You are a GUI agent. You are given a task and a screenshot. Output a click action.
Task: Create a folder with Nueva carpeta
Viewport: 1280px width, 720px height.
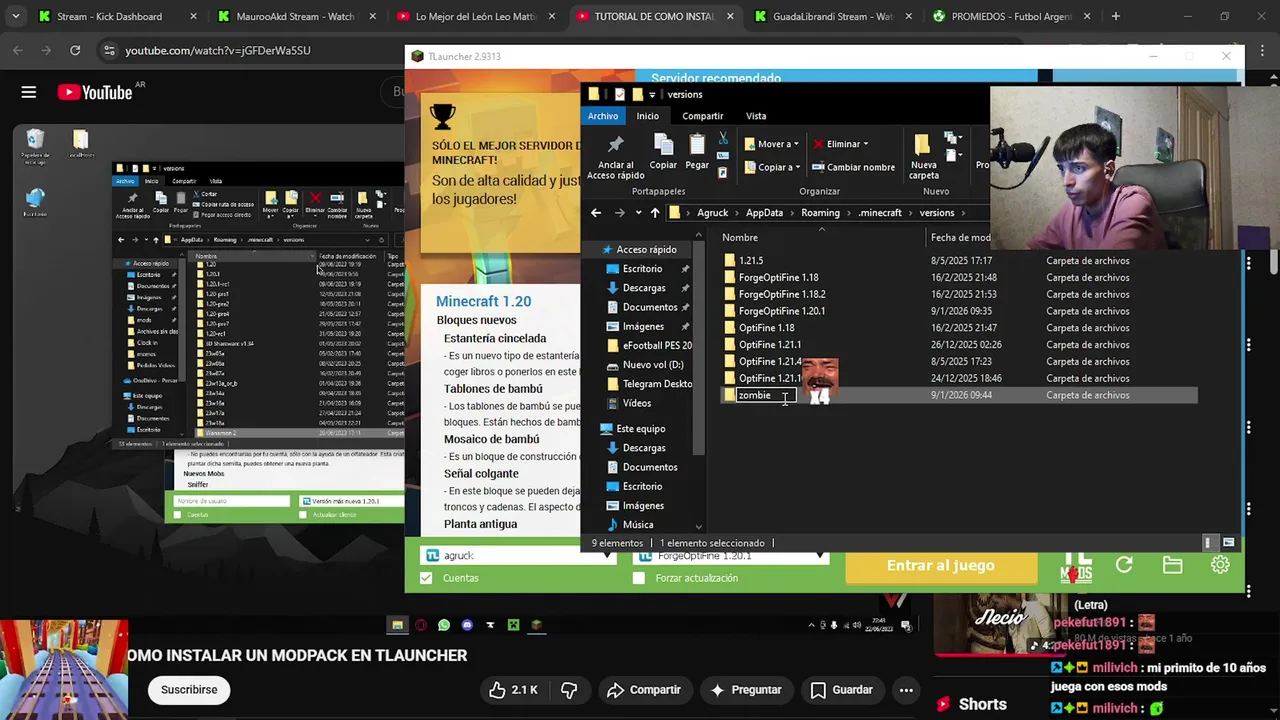coord(923,157)
